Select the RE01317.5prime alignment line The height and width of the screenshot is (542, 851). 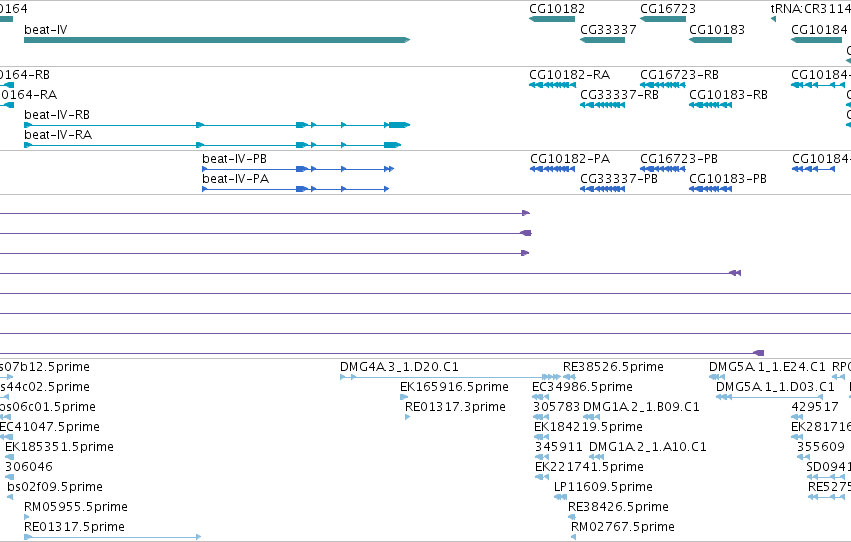click(x=112, y=537)
